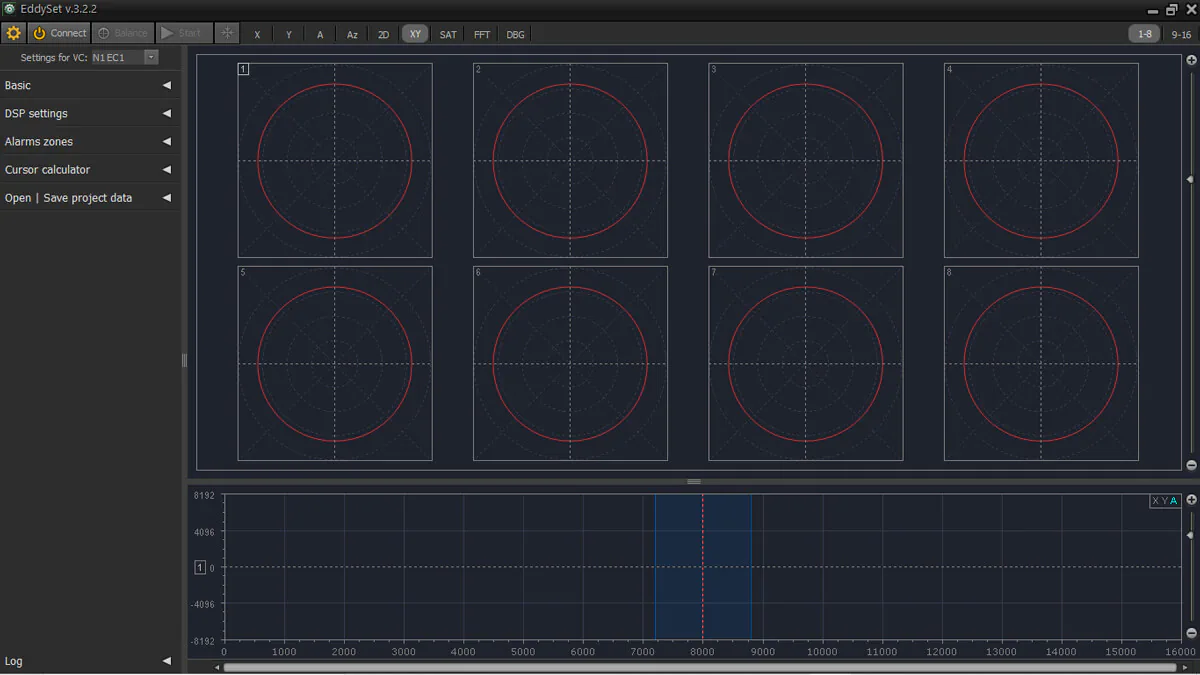Zoom in XY plots with plus icon
This screenshot has height=675, width=1200.
(1191, 60)
